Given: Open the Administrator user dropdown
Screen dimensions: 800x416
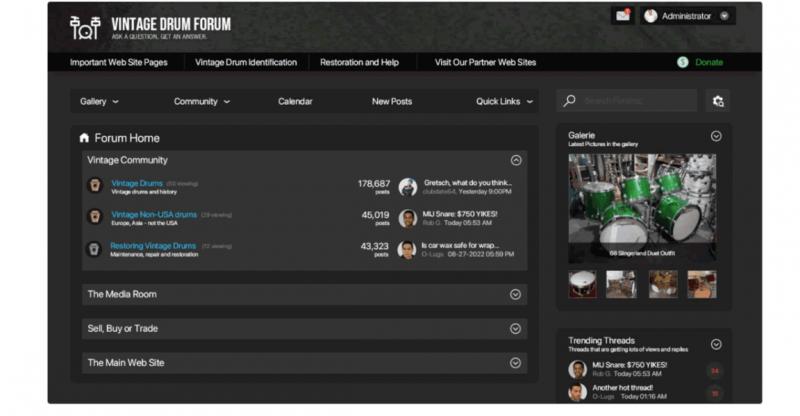Looking at the screenshot, I should tap(688, 16).
